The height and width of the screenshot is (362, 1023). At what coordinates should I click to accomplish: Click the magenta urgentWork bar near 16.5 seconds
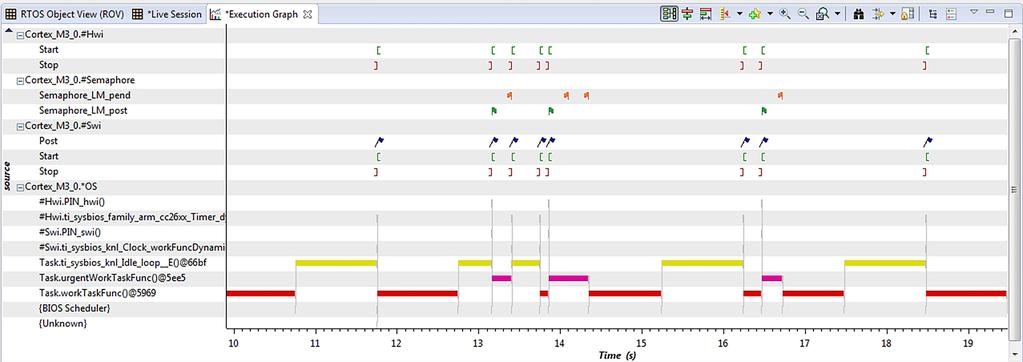772,278
